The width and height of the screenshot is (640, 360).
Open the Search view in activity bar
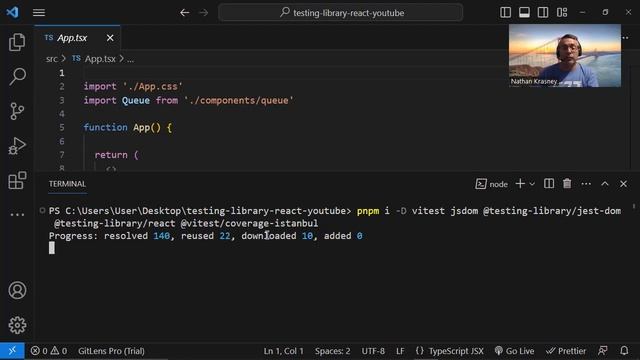(17, 76)
